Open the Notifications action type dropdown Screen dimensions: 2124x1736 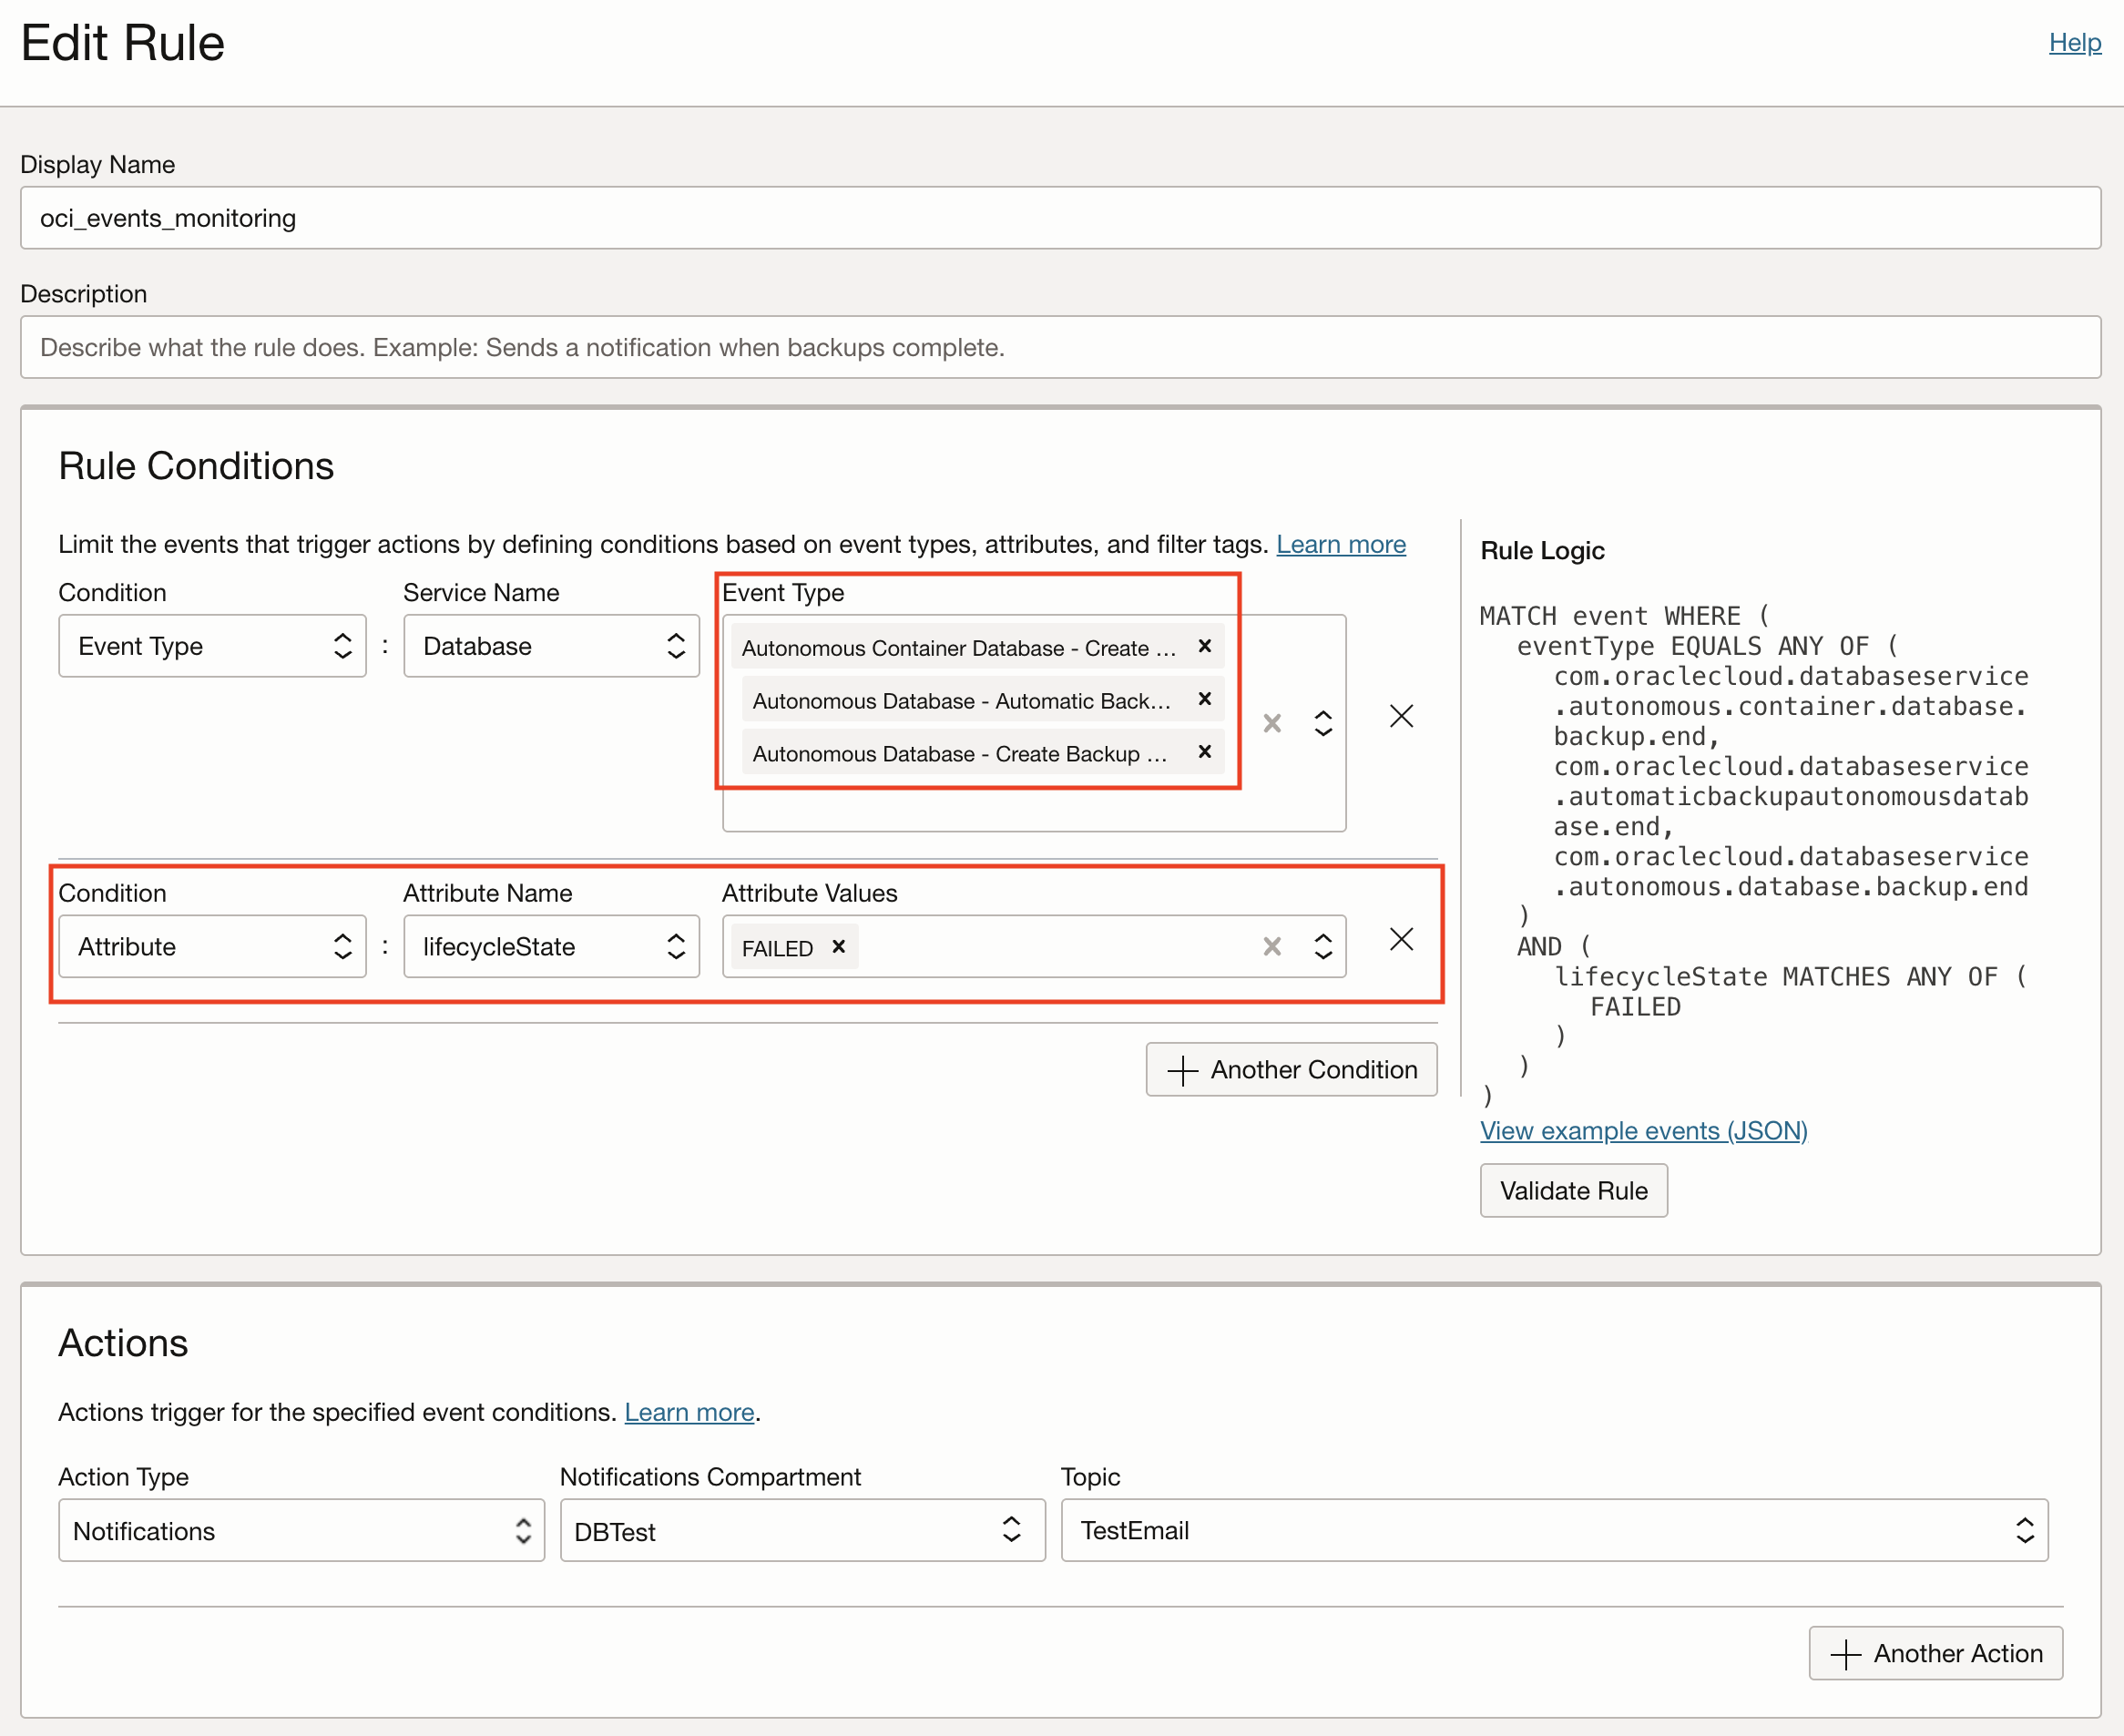(301, 1530)
